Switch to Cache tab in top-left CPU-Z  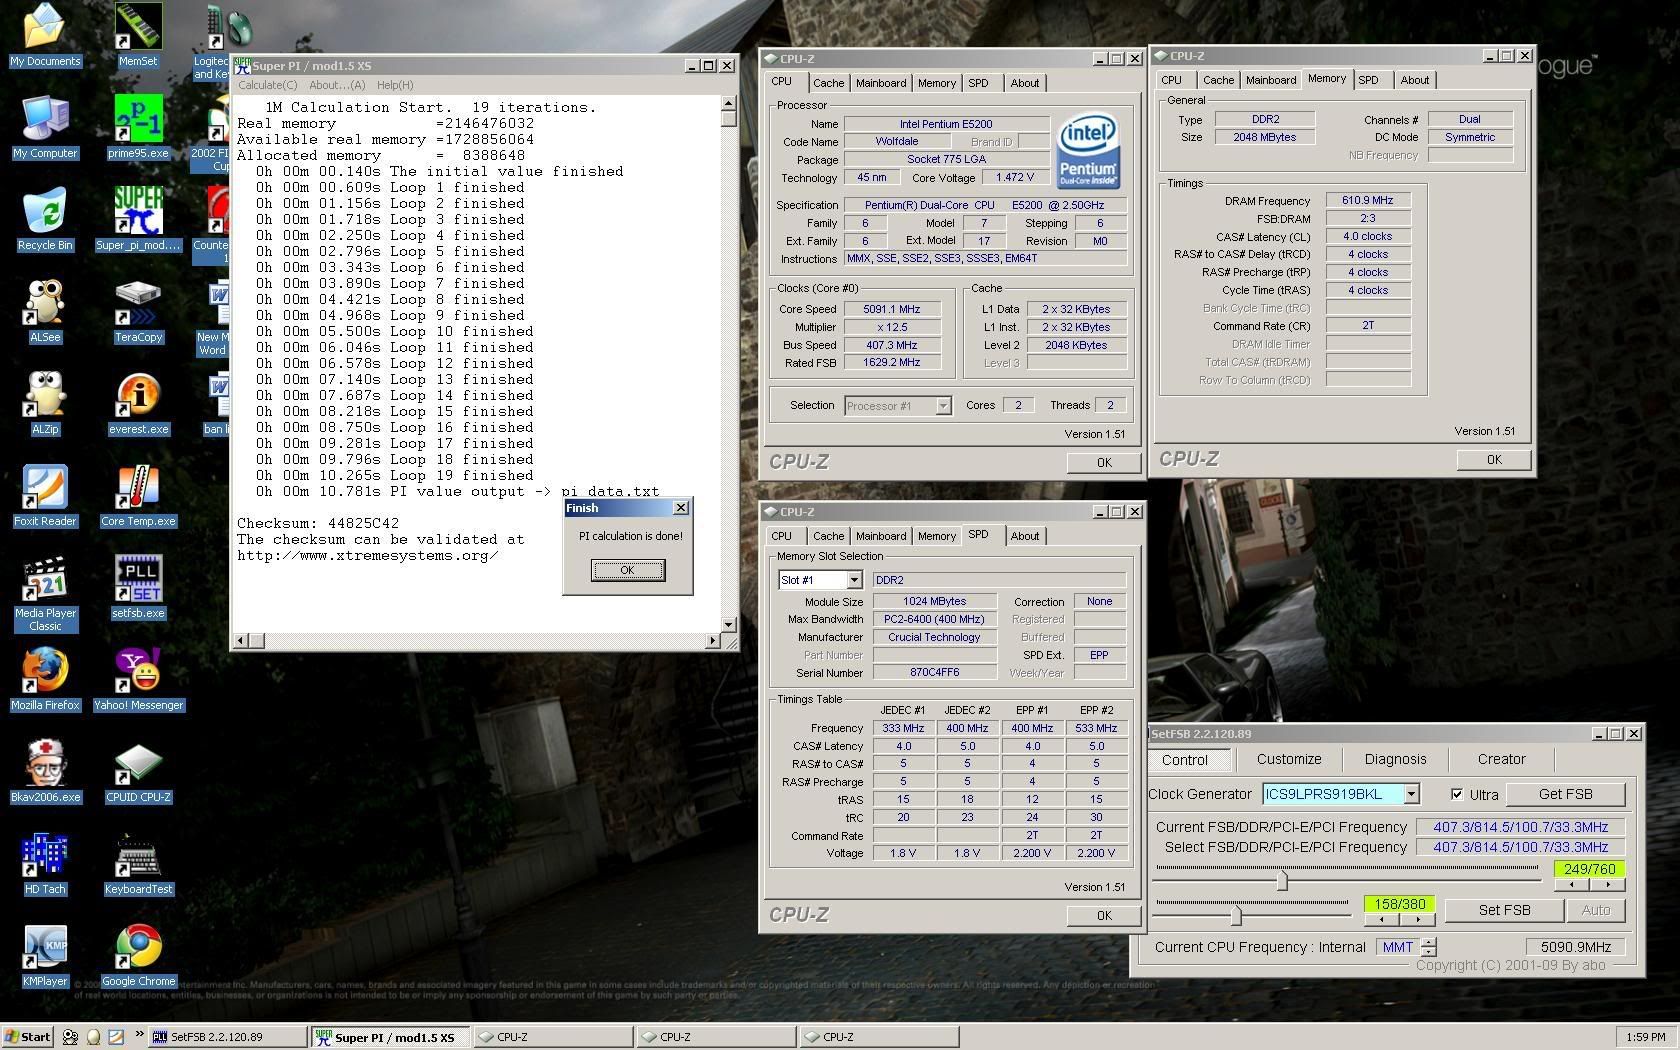coord(828,83)
